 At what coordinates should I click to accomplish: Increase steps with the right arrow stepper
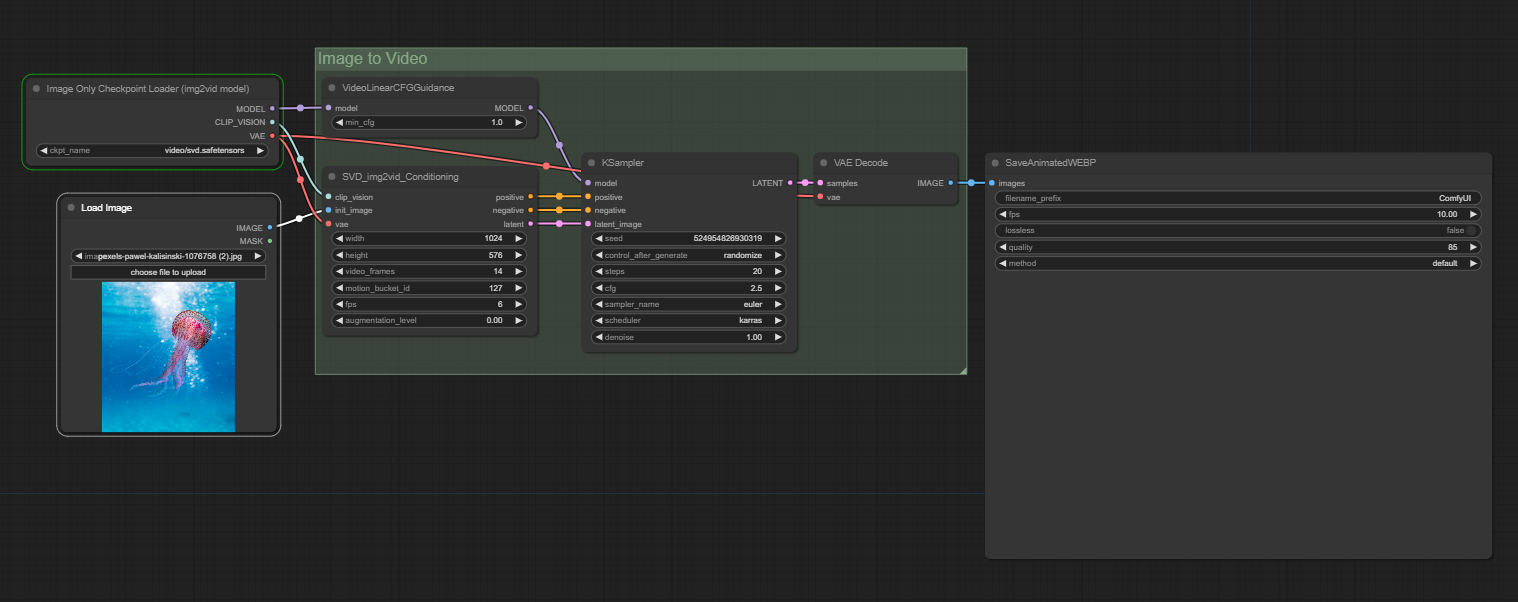click(x=778, y=271)
